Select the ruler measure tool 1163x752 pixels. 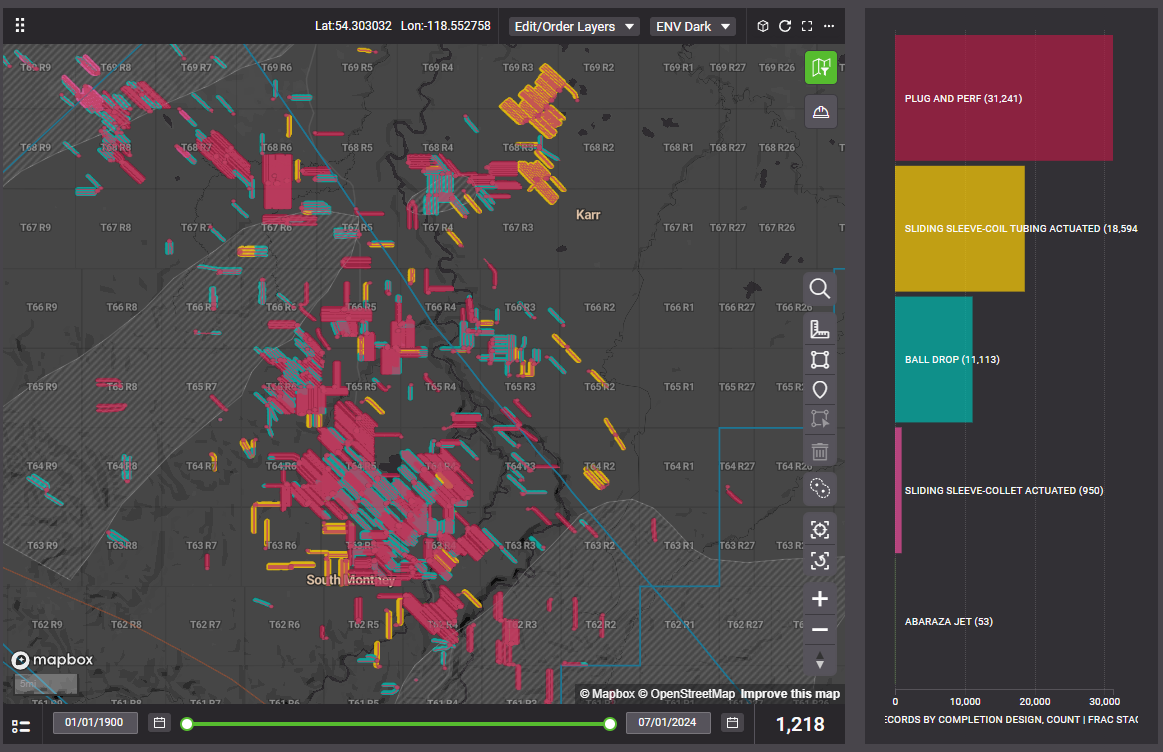(x=820, y=329)
